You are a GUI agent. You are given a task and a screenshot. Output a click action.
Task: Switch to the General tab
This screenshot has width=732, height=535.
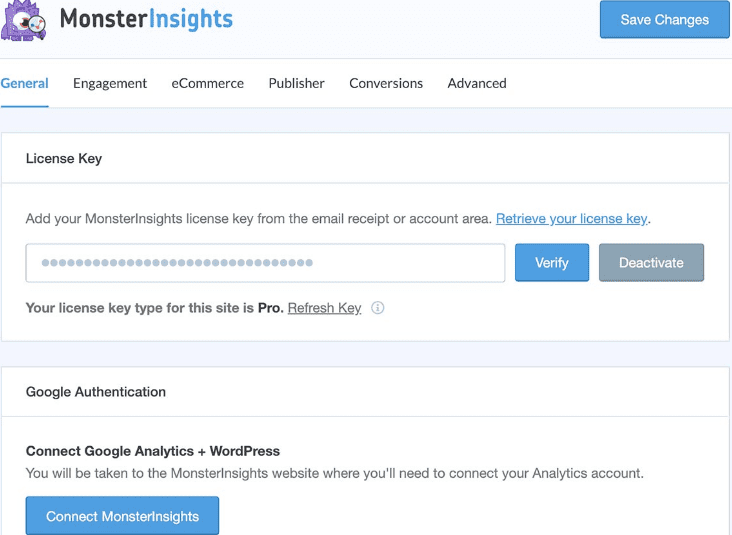pos(24,83)
